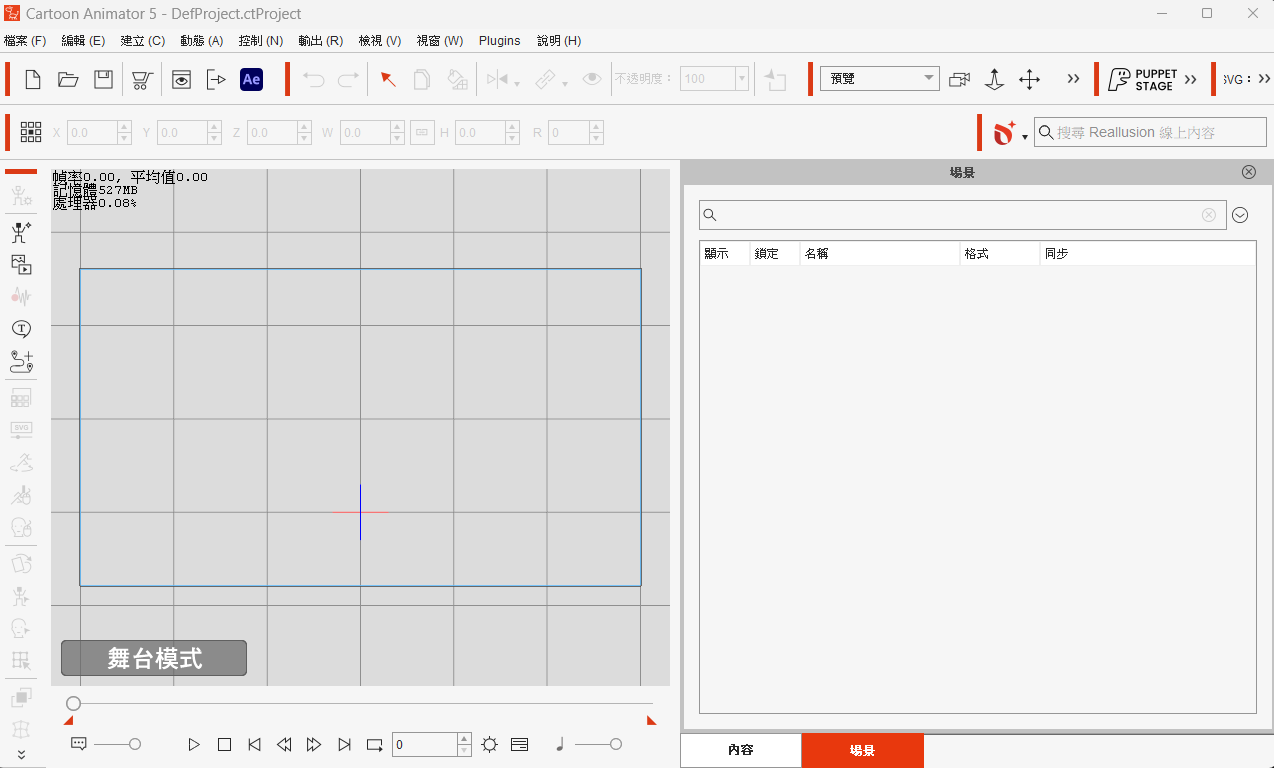Expand the left sidebar overflow chevron

pyautogui.click(x=21, y=754)
